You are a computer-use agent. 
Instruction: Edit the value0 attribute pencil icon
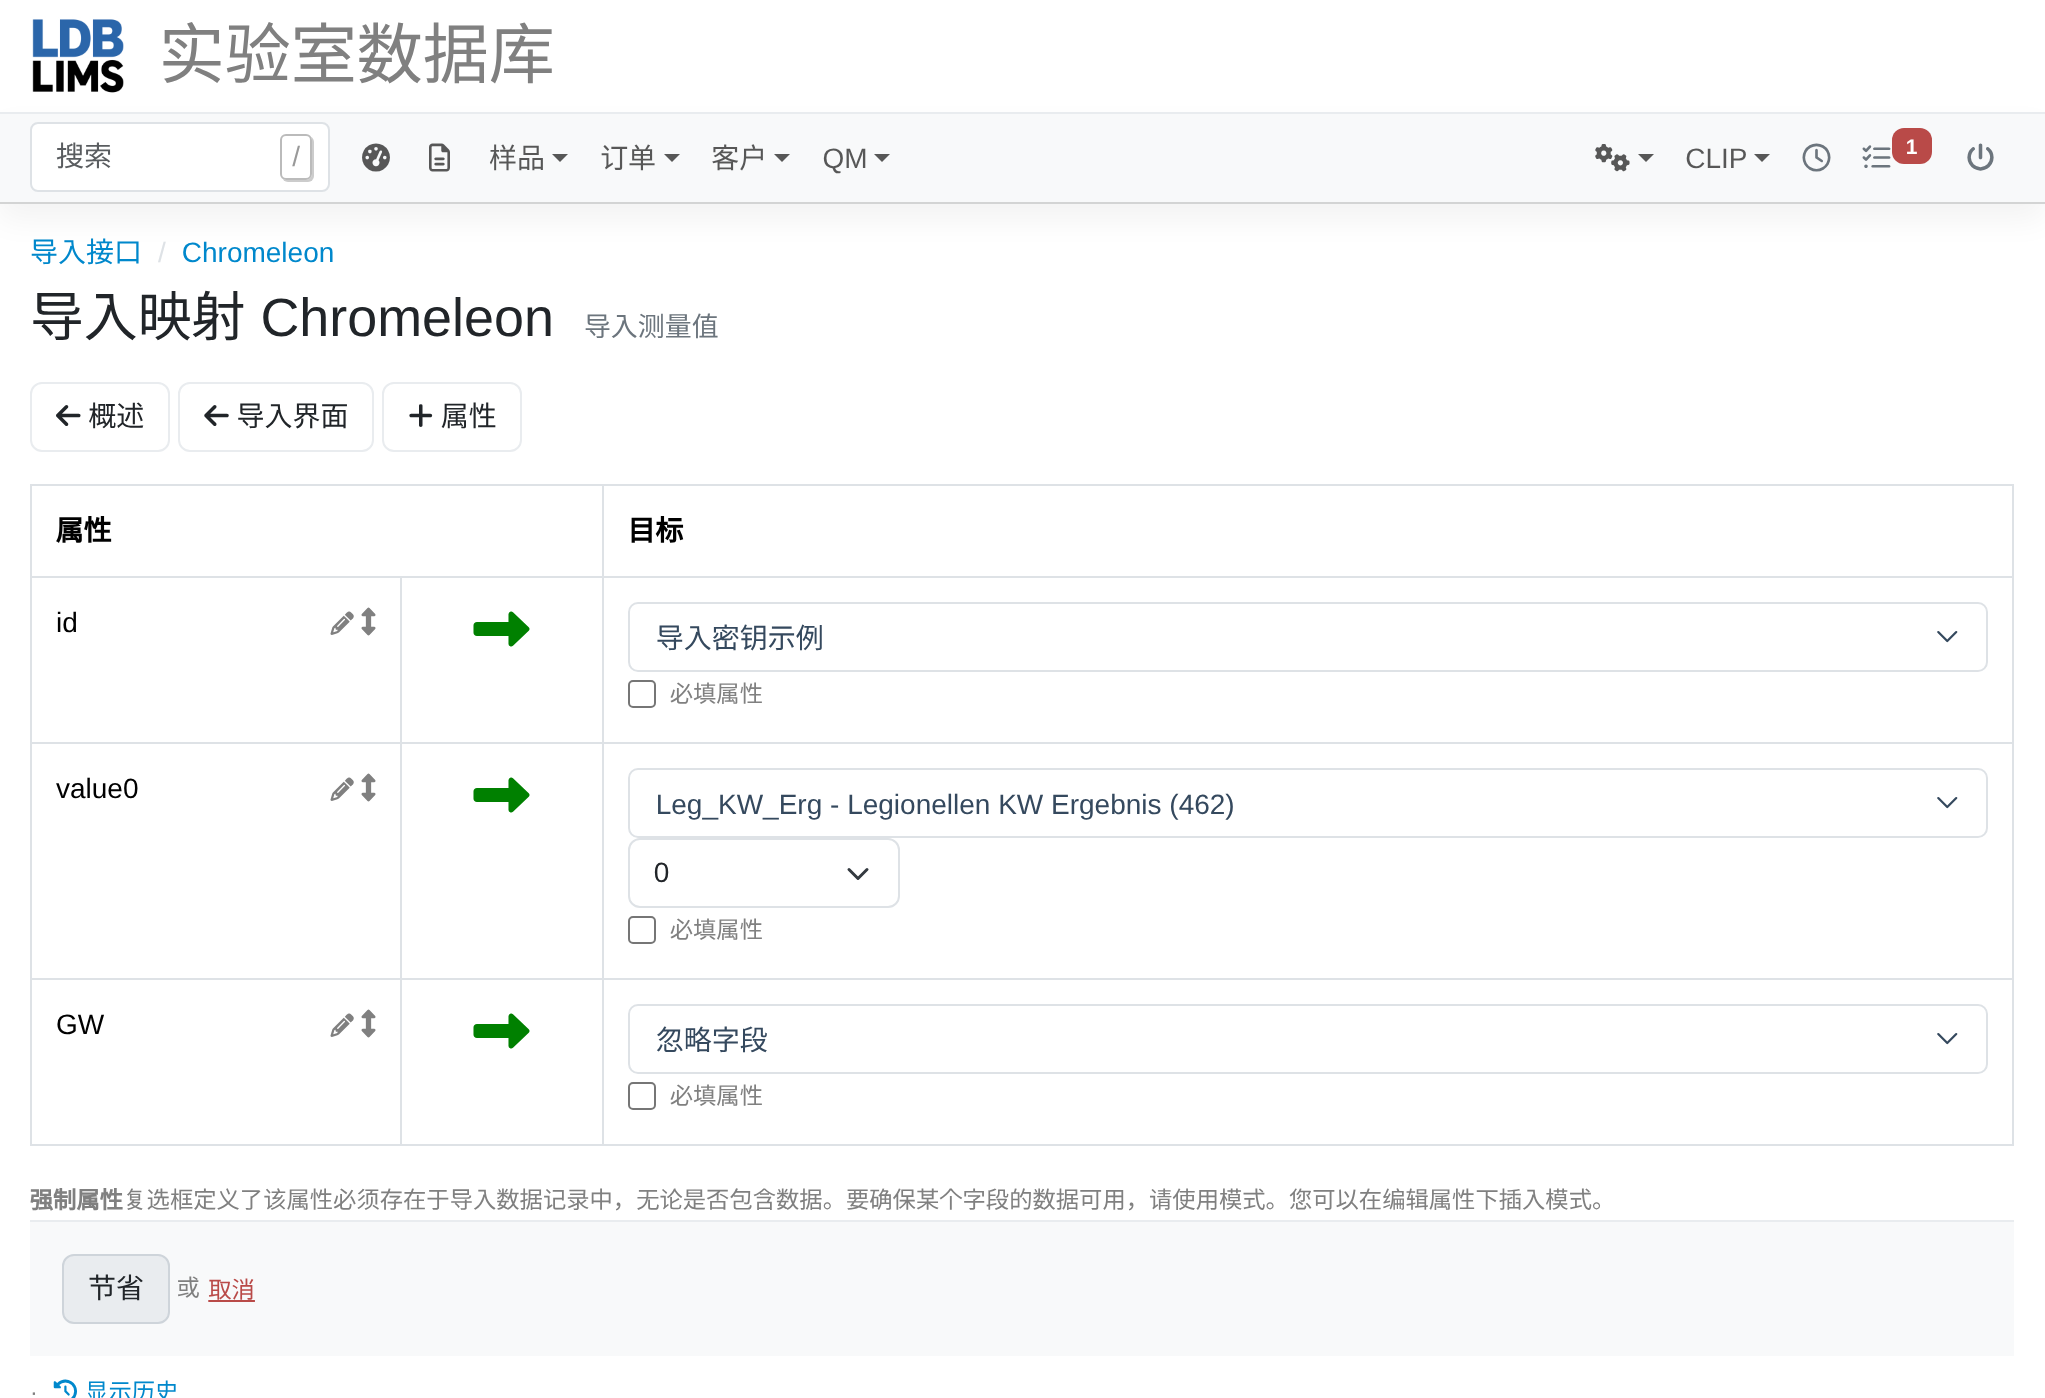[342, 790]
